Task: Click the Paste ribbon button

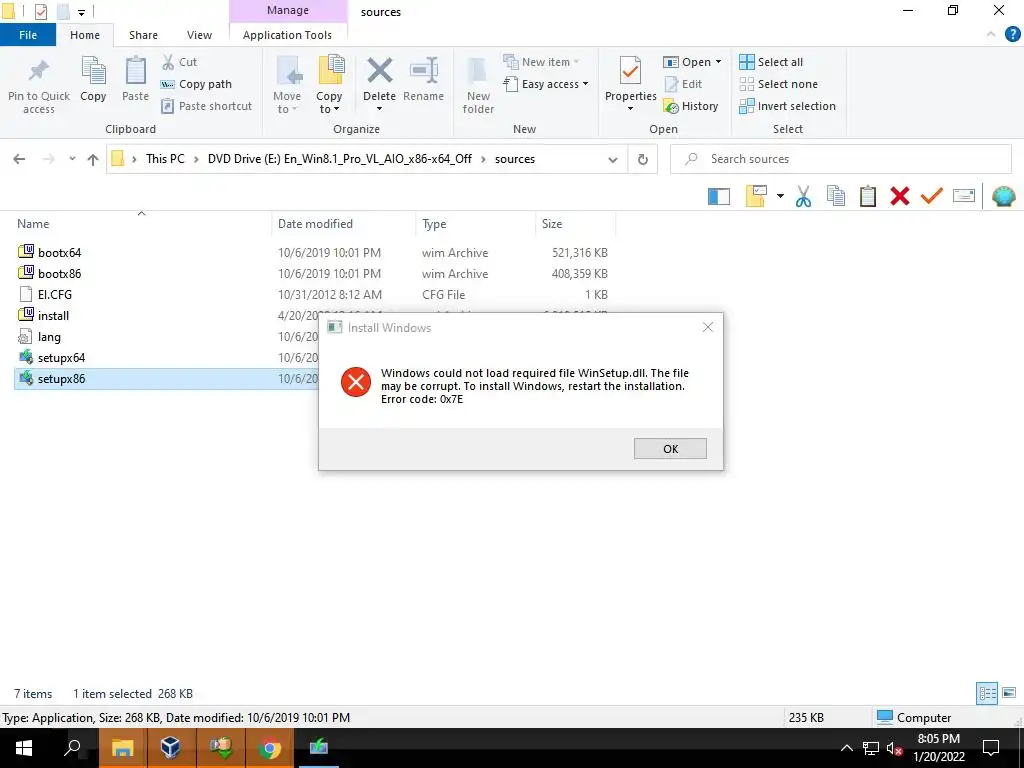Action: 135,79
